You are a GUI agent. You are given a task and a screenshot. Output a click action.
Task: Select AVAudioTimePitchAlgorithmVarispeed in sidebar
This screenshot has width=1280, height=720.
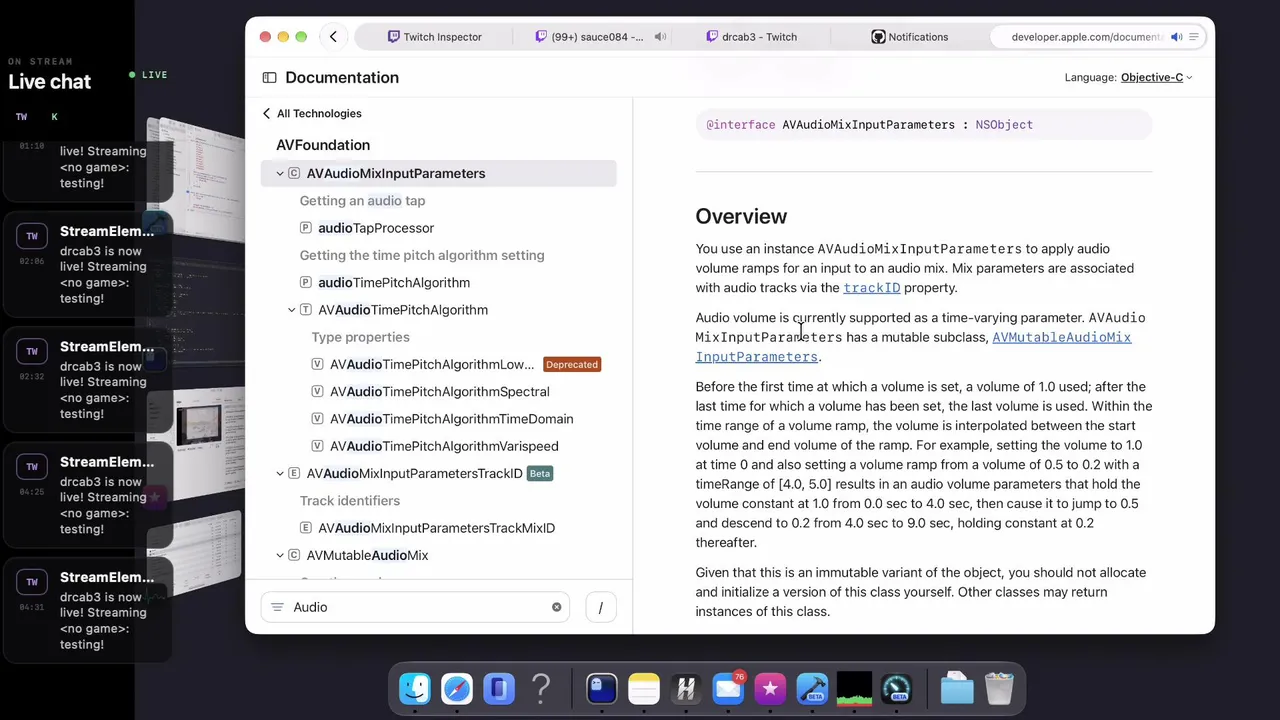click(444, 446)
